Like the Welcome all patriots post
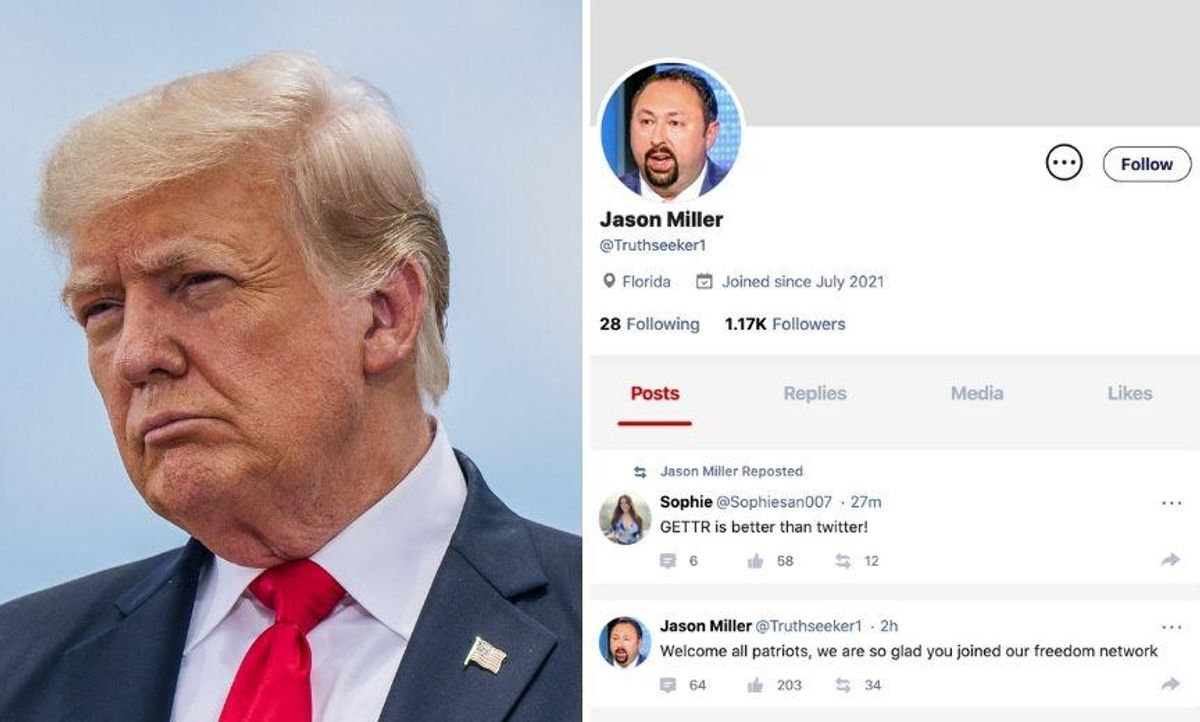Image resolution: width=1200 pixels, height=722 pixels. tap(756, 685)
